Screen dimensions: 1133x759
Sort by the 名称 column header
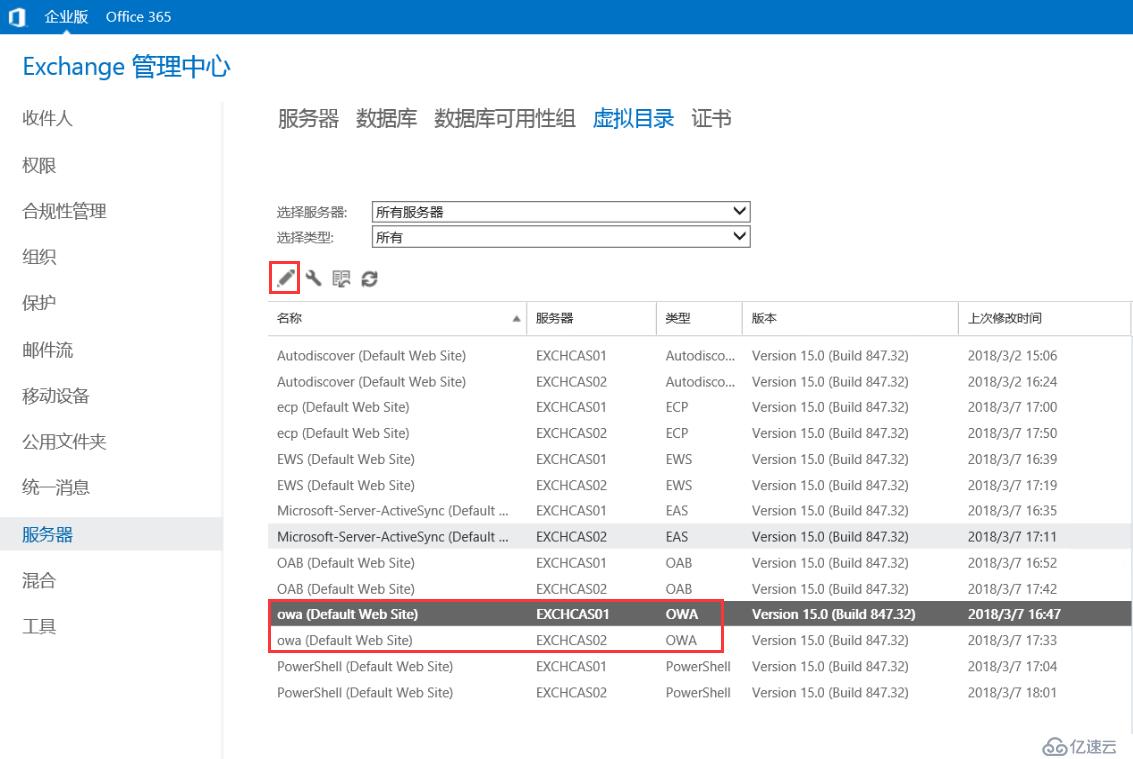397,318
